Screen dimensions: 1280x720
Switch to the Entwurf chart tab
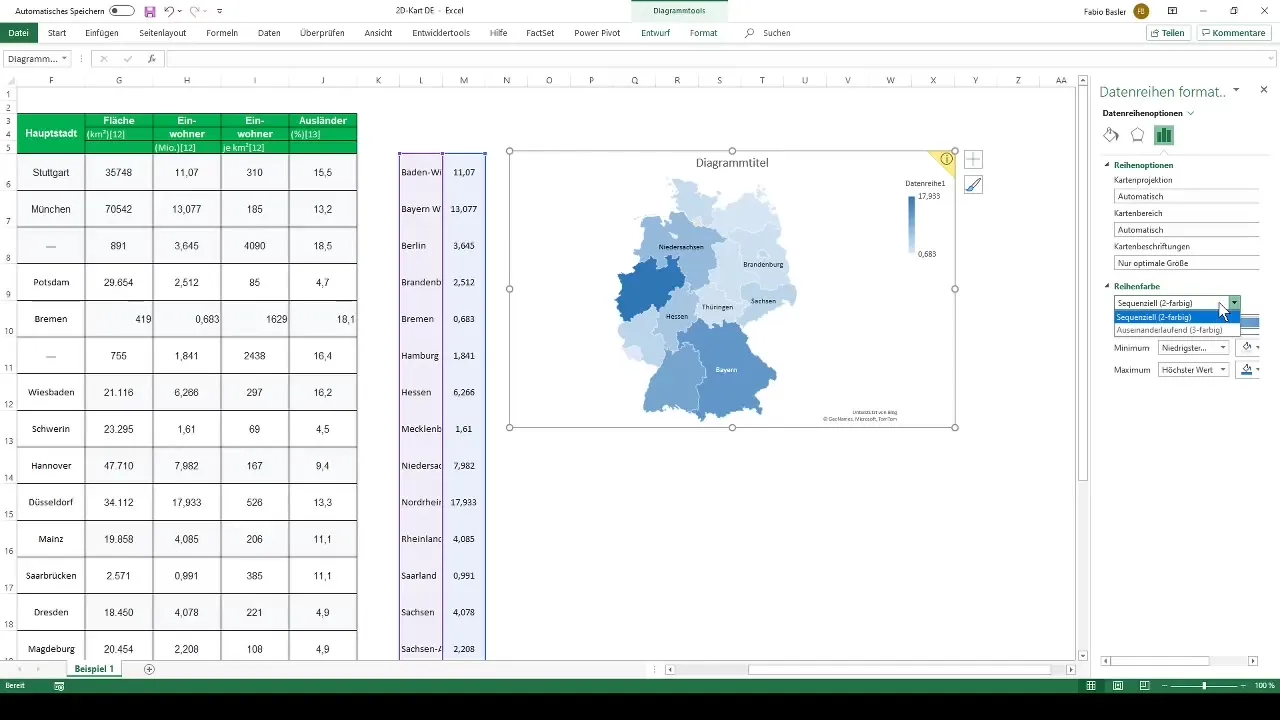click(x=655, y=33)
